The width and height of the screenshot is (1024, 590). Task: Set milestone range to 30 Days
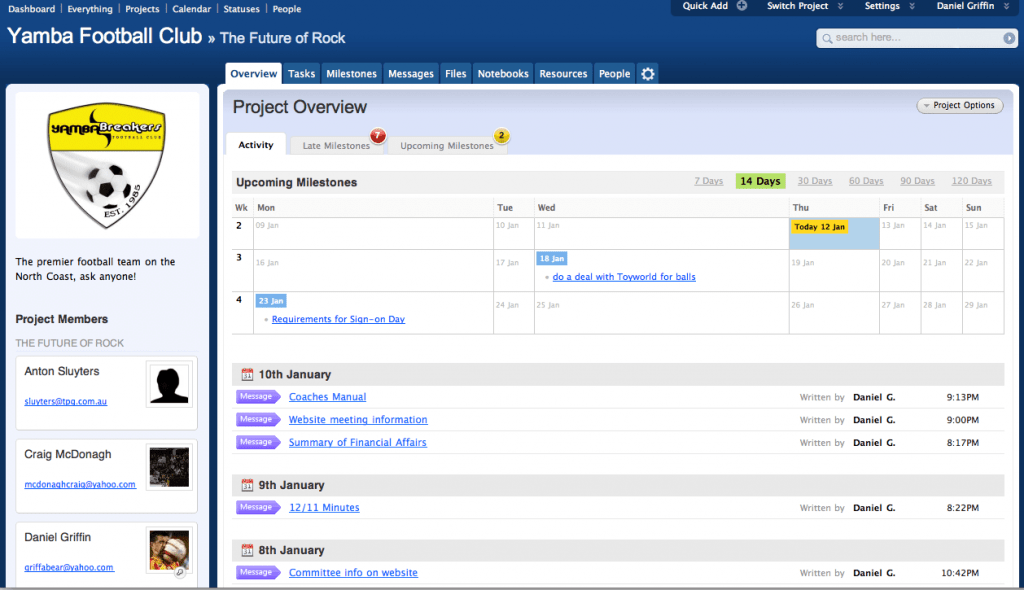pos(814,181)
